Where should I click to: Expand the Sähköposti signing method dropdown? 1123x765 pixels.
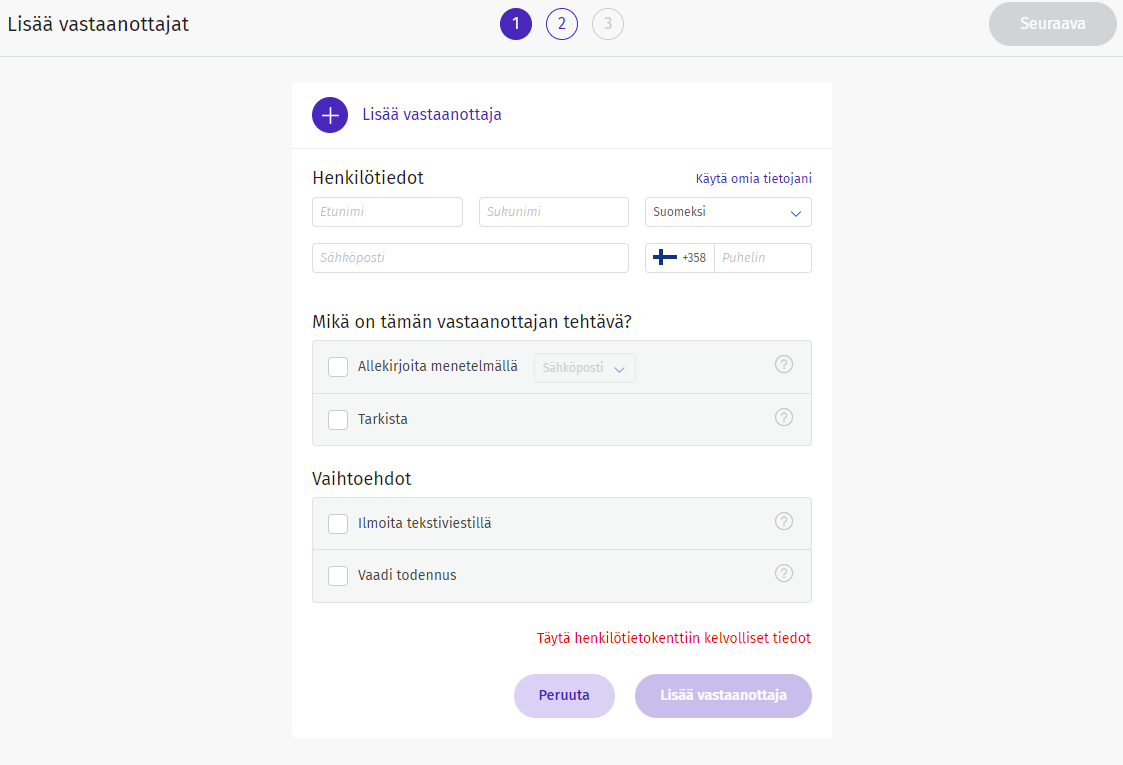pyautogui.click(x=585, y=368)
